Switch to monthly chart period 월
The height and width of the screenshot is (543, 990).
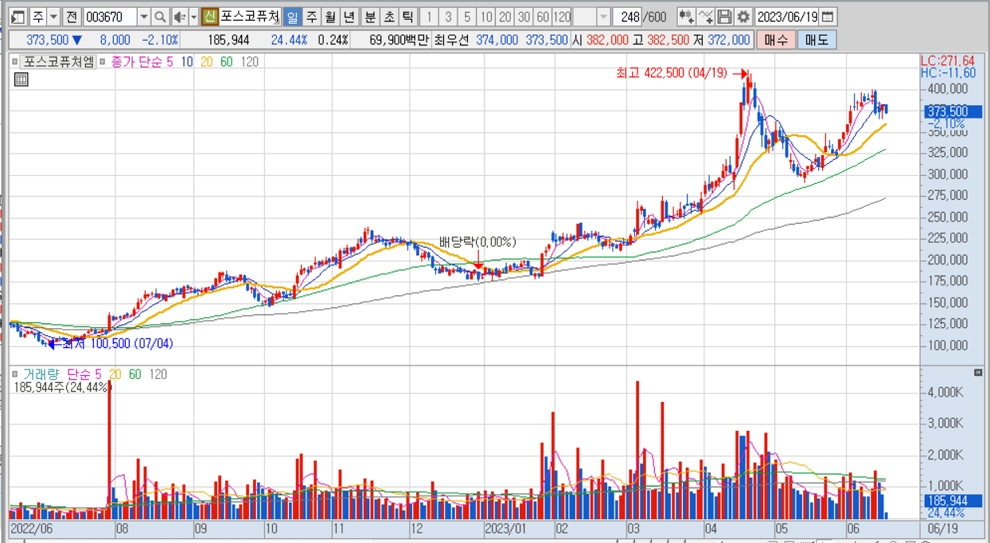(329, 17)
